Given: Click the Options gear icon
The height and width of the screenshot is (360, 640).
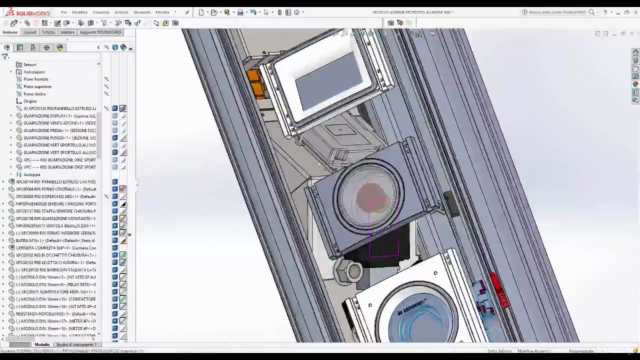Looking at the screenshot, I should (x=297, y=12).
